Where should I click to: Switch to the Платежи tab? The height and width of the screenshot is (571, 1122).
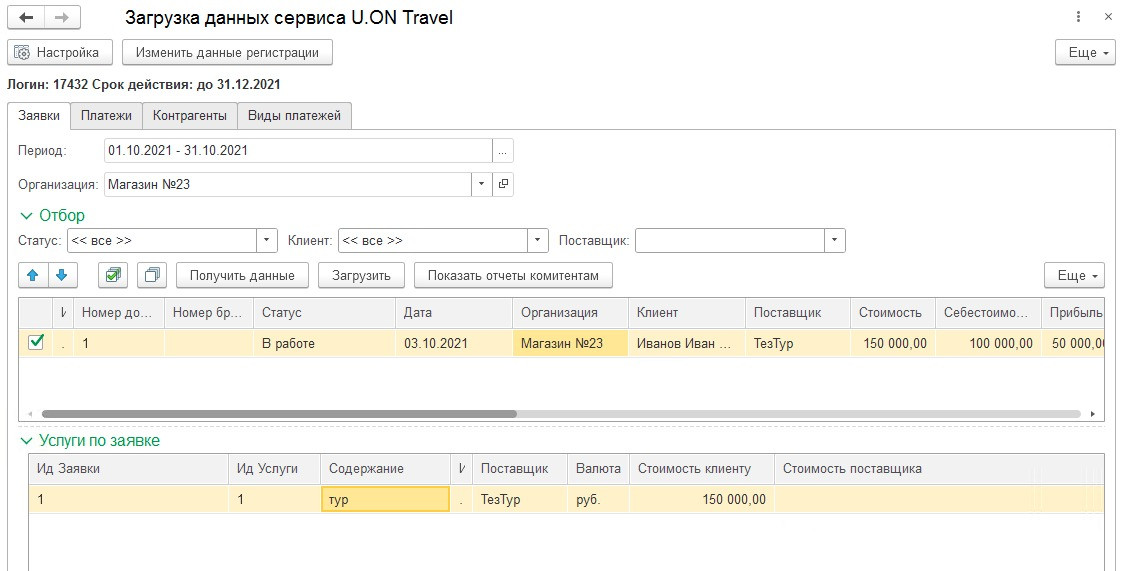click(x=106, y=116)
